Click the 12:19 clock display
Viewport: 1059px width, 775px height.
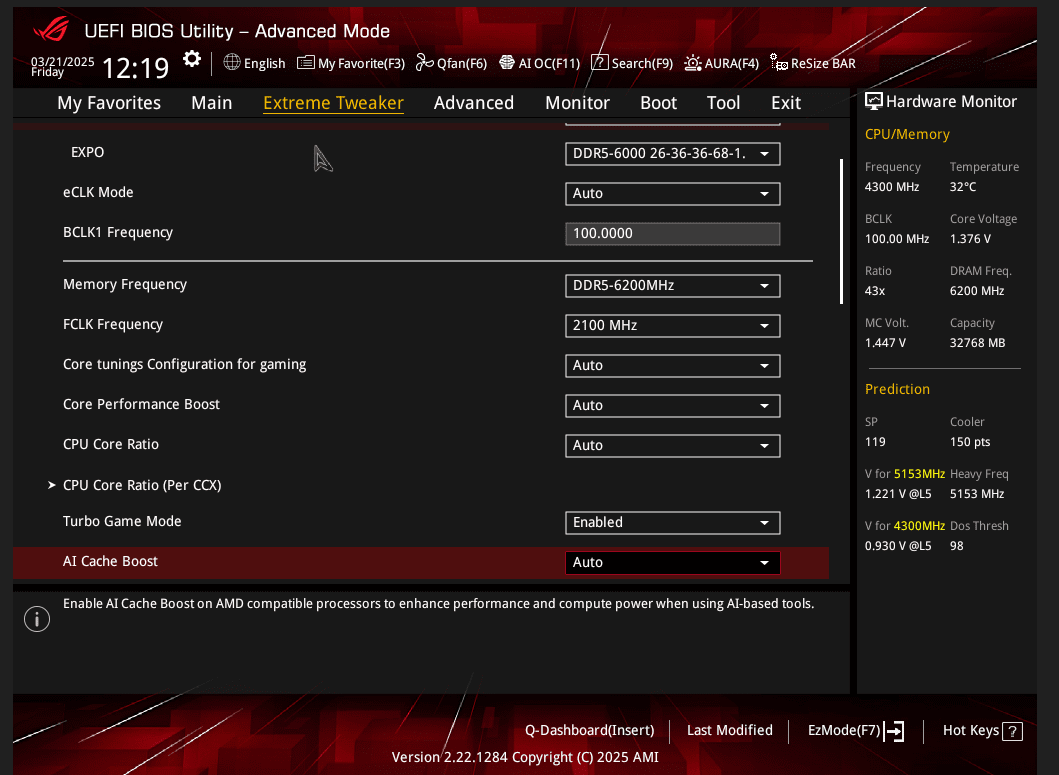coord(135,68)
